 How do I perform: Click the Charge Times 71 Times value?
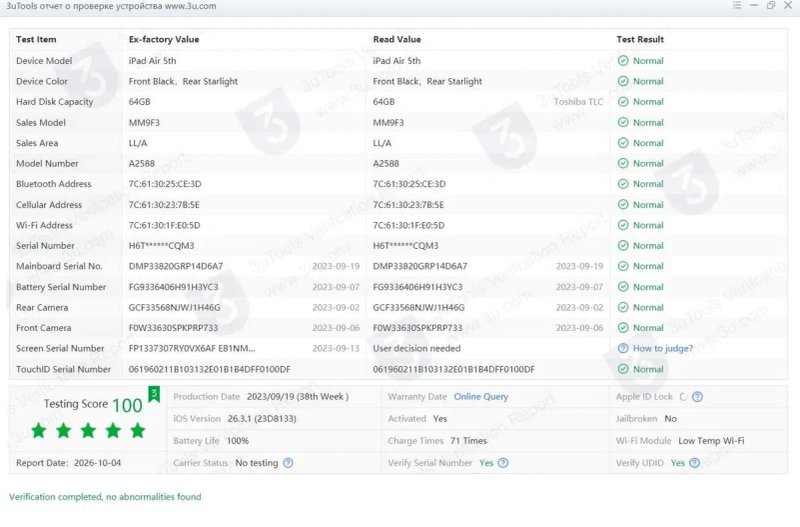point(468,441)
